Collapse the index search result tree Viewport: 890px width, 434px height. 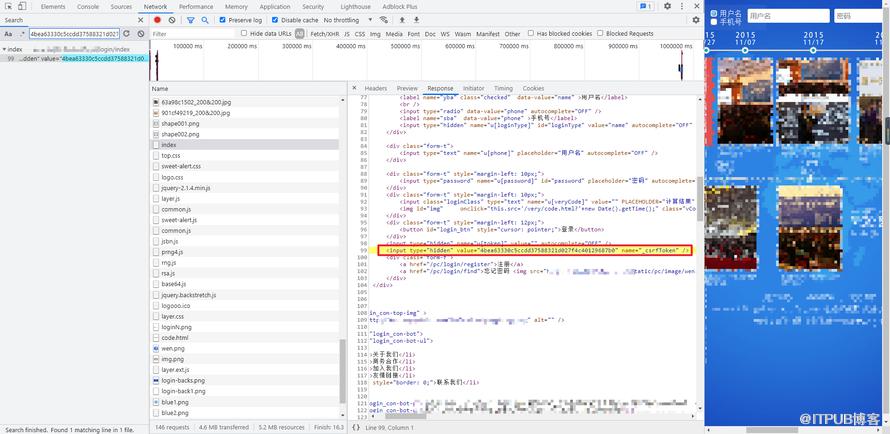coord(4,49)
